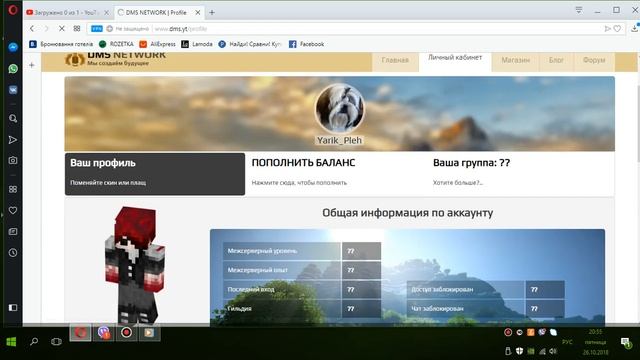This screenshot has height=360, width=640.
Task: Go back with the browser back arrow
Action: tap(32, 29)
